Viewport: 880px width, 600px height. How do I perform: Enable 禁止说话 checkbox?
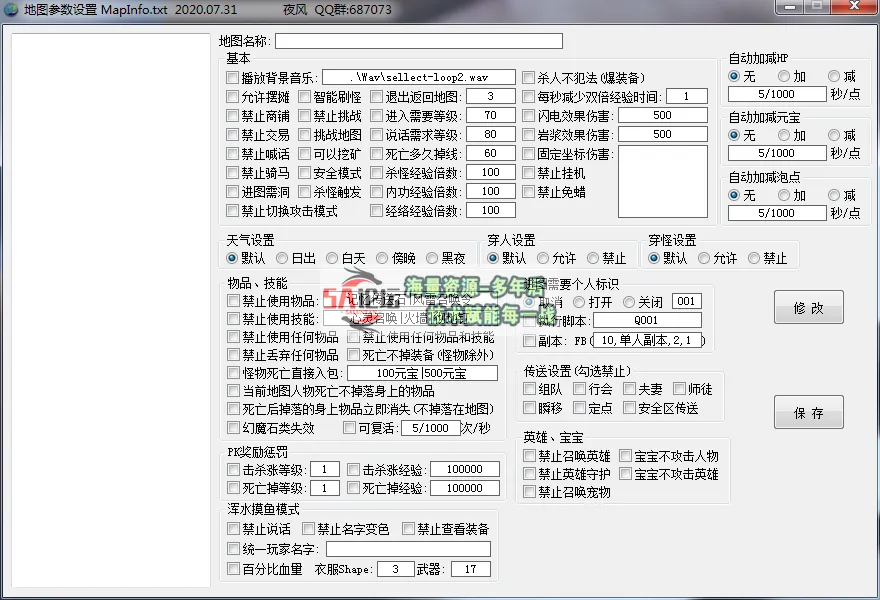pyautogui.click(x=233, y=528)
